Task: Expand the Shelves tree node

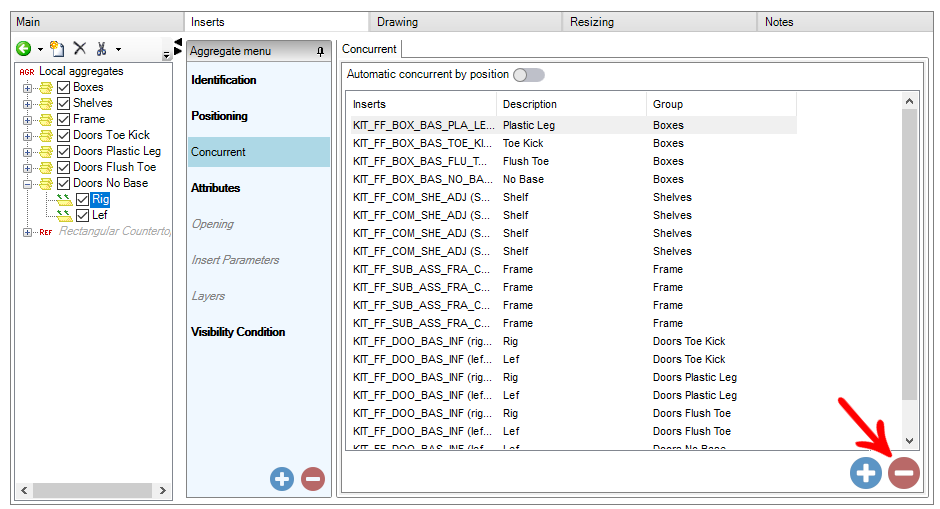Action: [27, 104]
